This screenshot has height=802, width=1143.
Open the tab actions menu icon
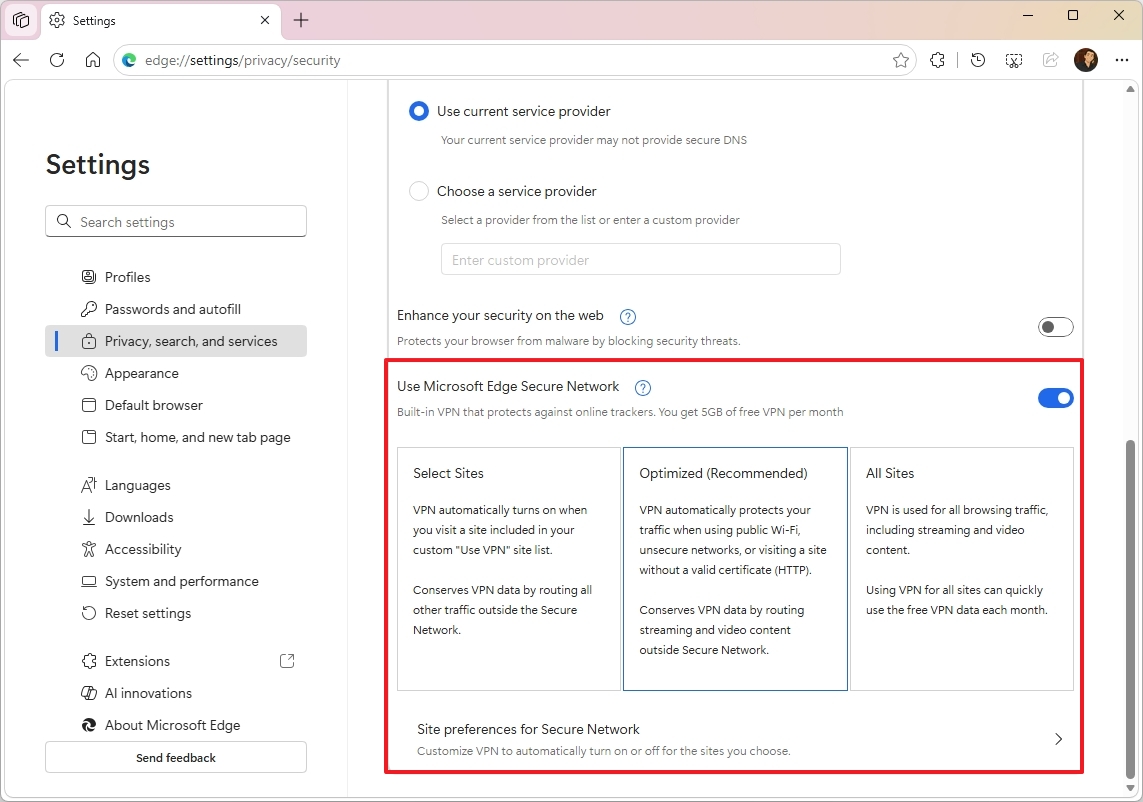[21, 20]
